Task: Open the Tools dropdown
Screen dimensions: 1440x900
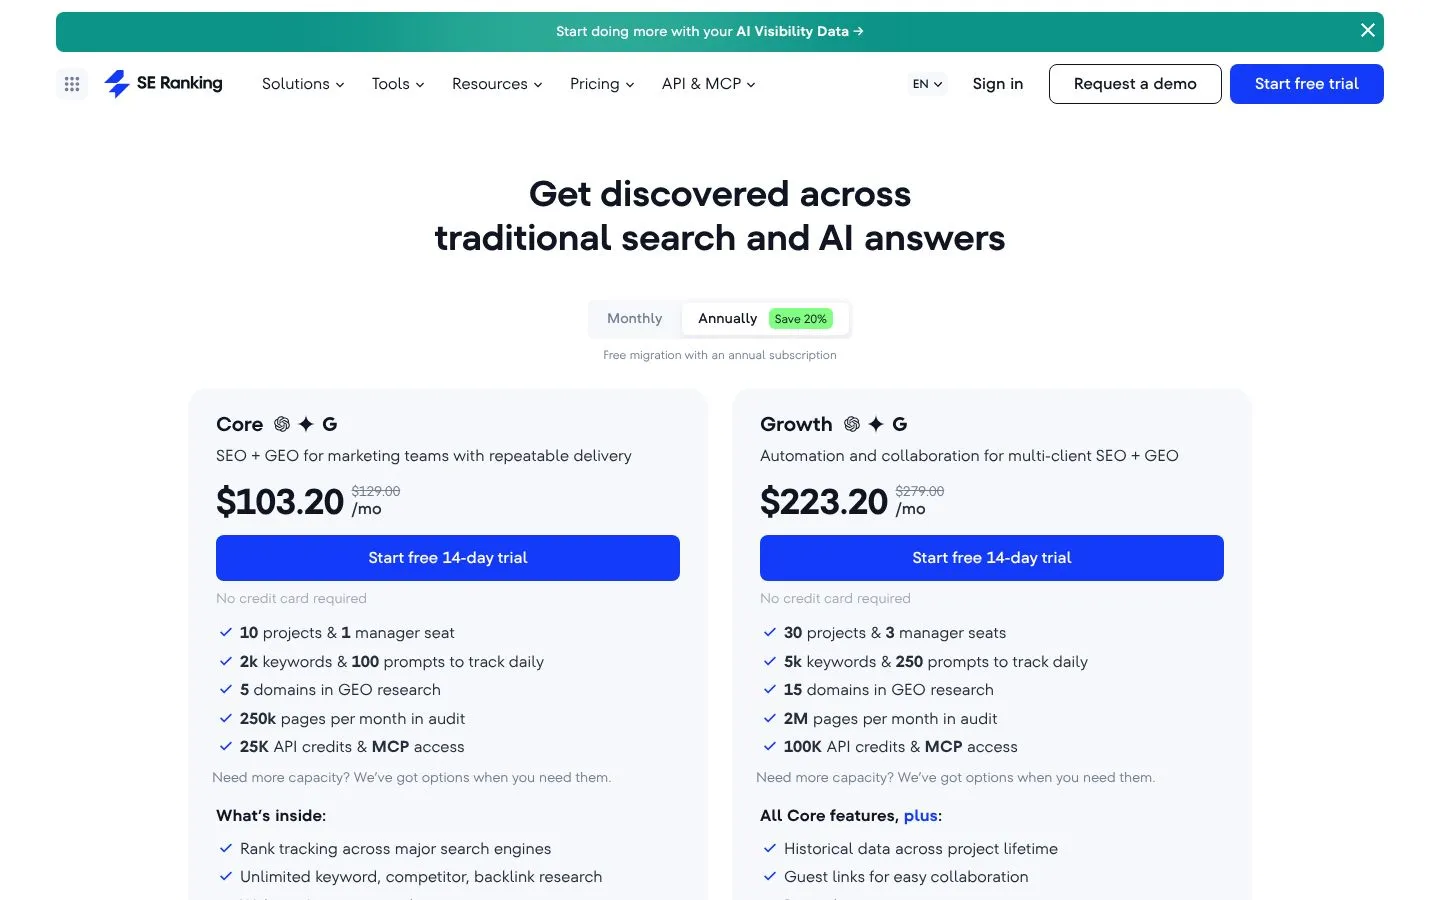Action: coord(398,84)
